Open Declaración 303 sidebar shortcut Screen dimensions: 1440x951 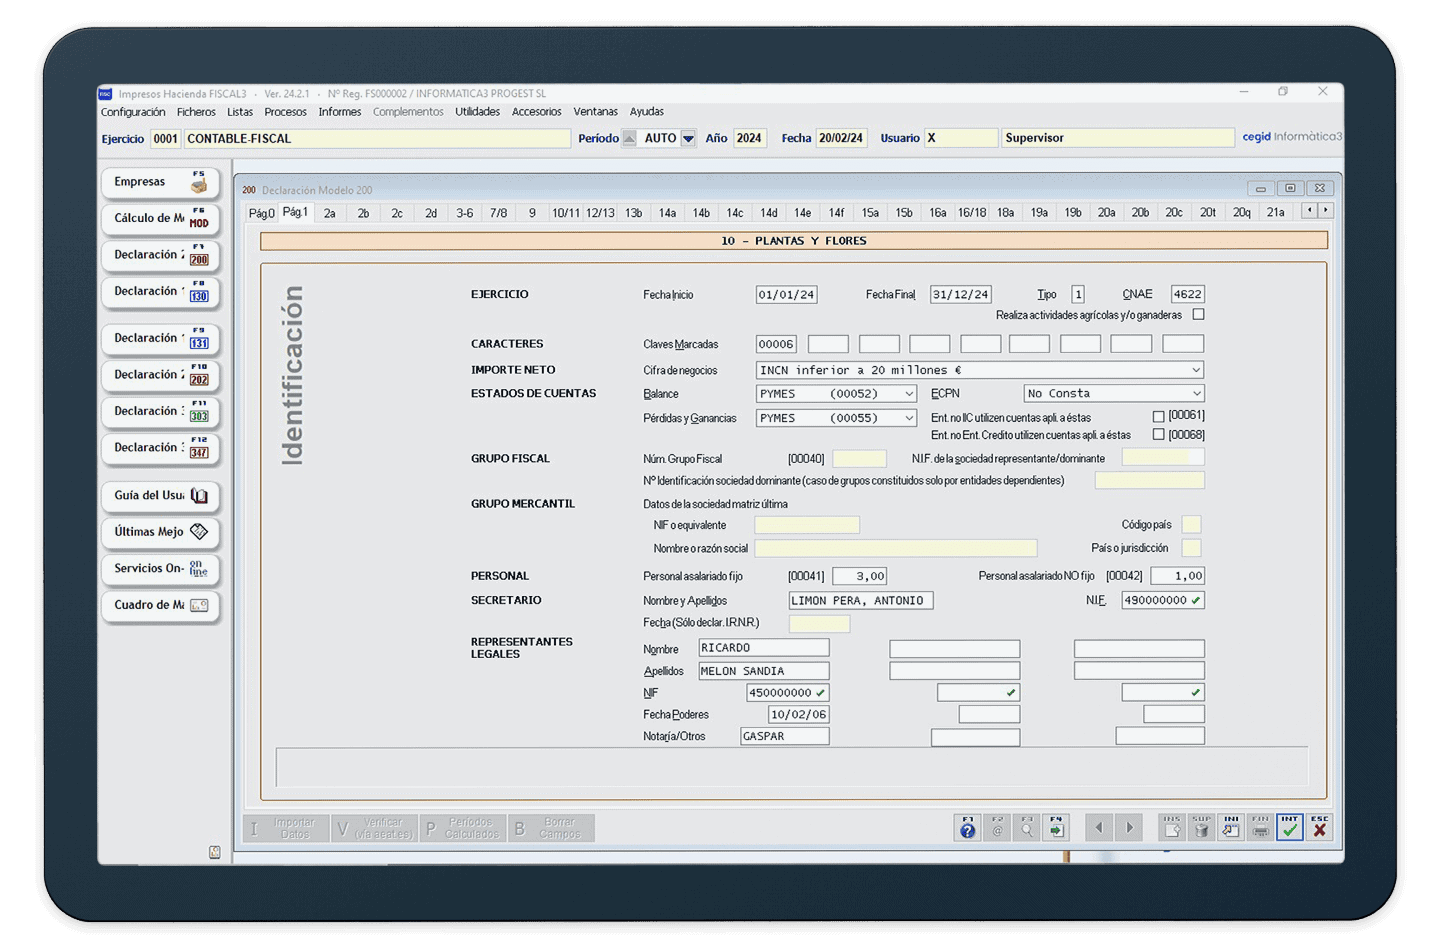(x=160, y=412)
